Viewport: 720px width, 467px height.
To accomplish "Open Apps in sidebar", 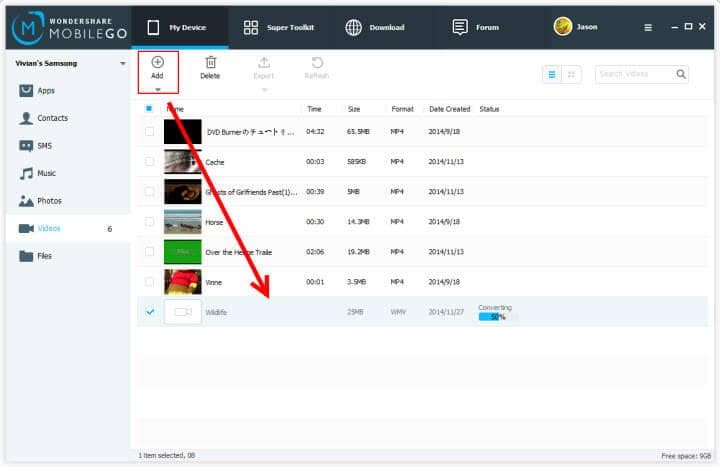I will click(68, 90).
